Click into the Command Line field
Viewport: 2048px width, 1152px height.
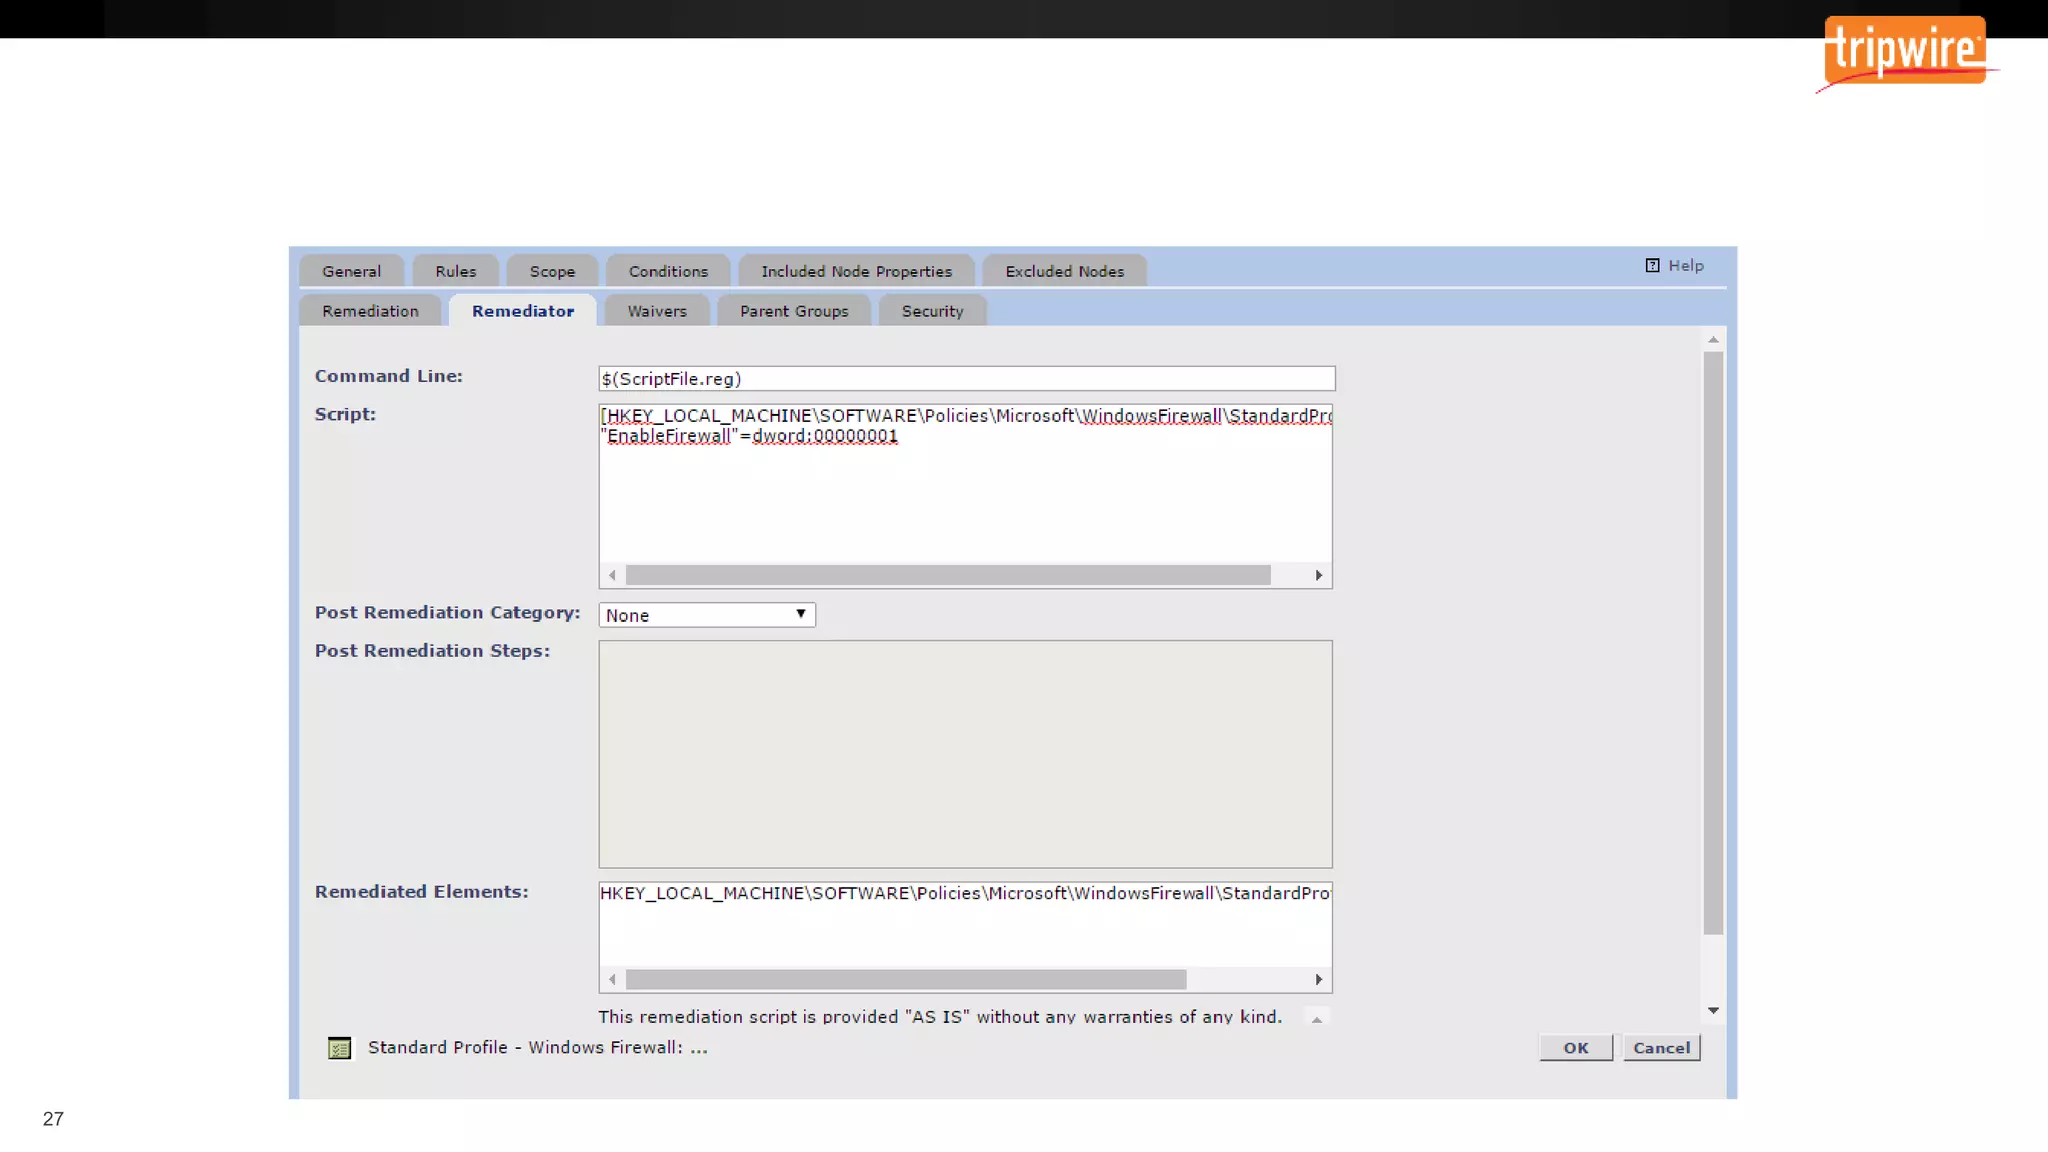point(966,379)
